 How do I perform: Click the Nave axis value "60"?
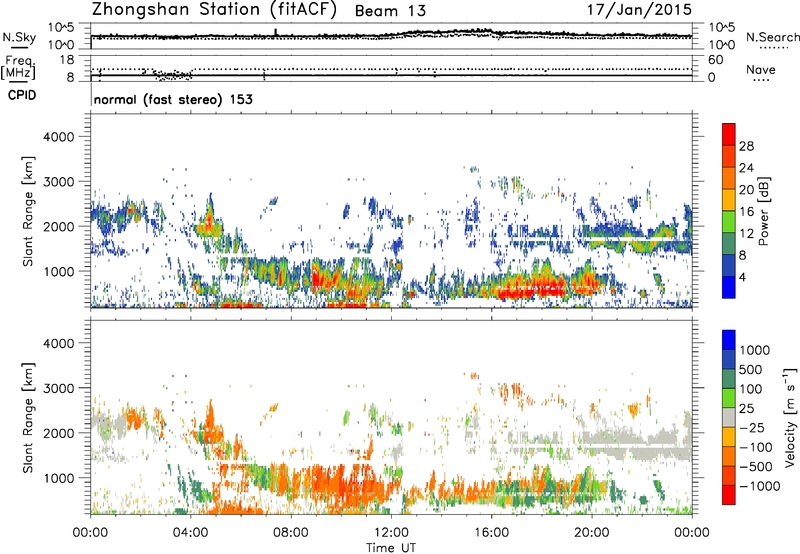click(715, 60)
